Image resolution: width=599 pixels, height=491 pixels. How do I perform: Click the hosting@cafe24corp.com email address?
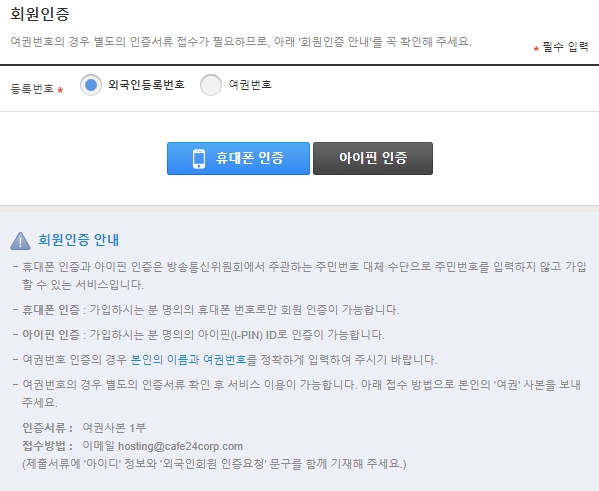click(x=180, y=446)
